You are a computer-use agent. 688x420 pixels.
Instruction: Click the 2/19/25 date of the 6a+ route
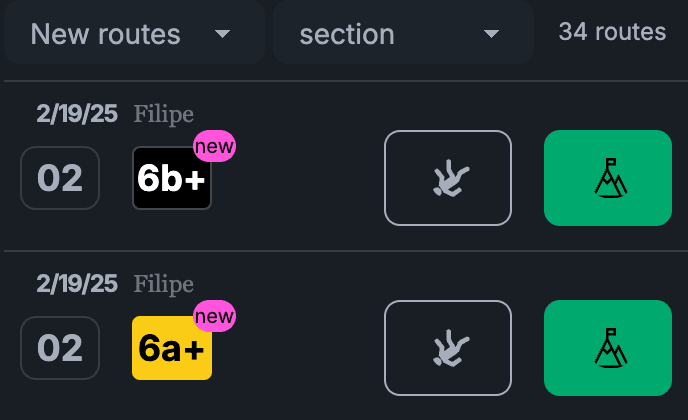[77, 284]
